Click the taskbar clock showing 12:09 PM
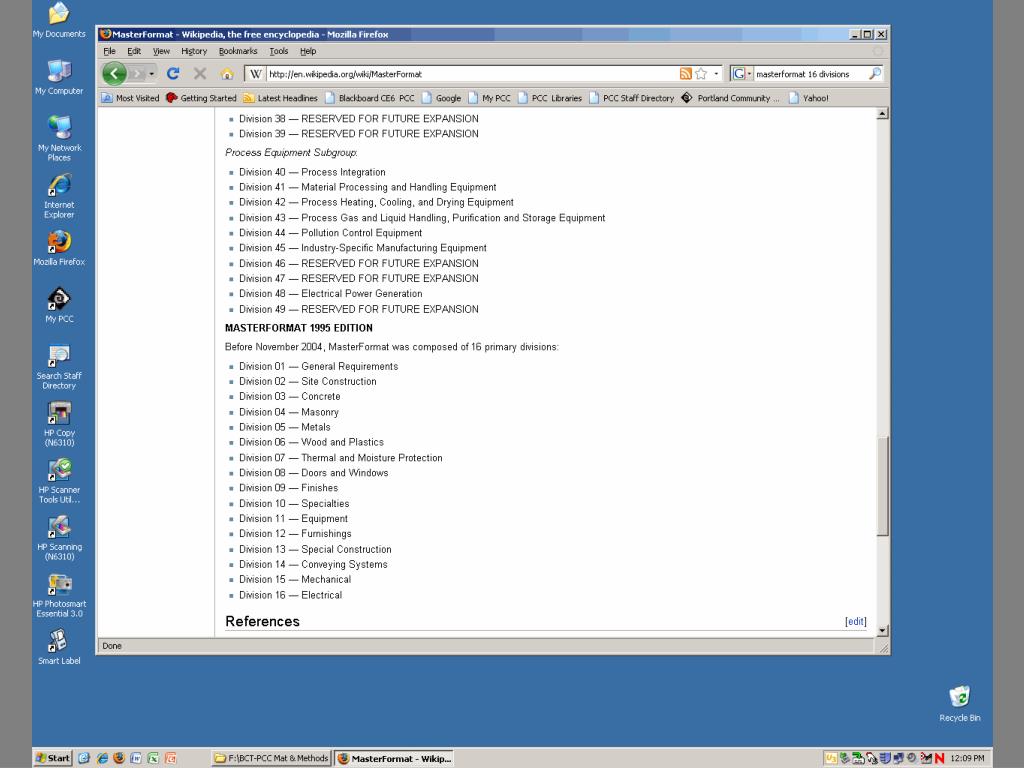The width and height of the screenshot is (1024, 768). pyautogui.click(x=967, y=758)
